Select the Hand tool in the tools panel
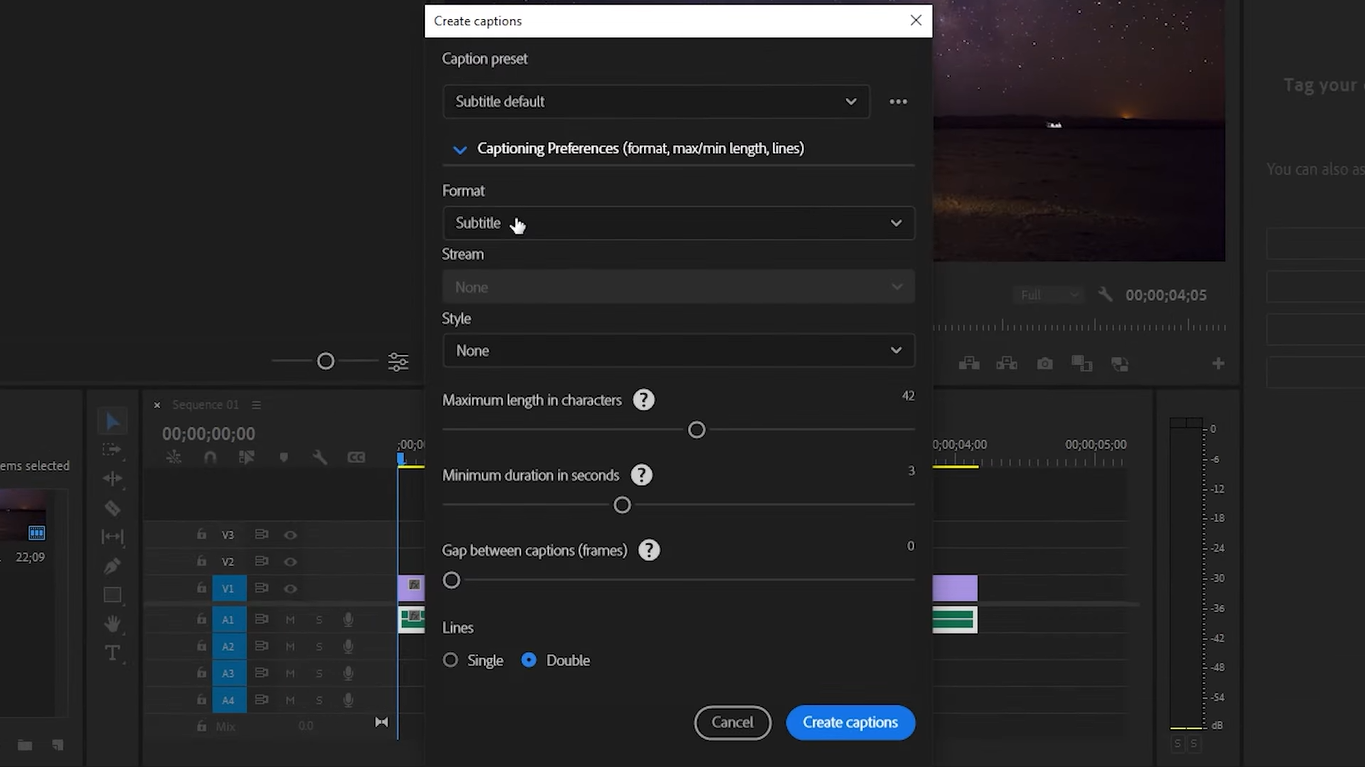The height and width of the screenshot is (767, 1365). [112, 624]
